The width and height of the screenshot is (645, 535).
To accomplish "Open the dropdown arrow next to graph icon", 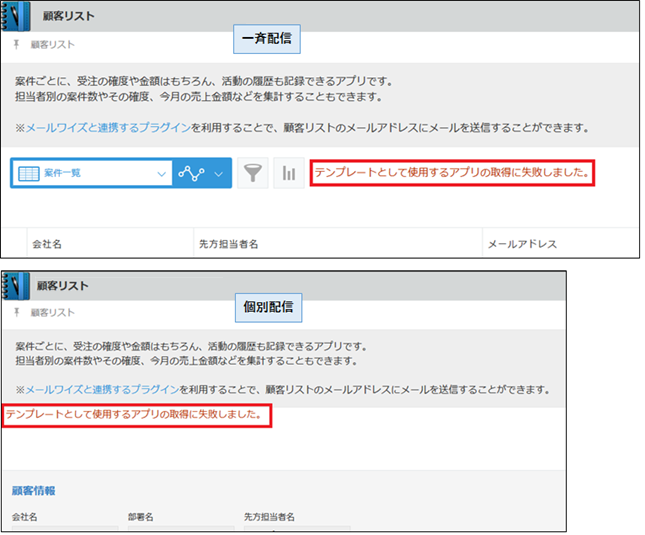I will [x=219, y=173].
